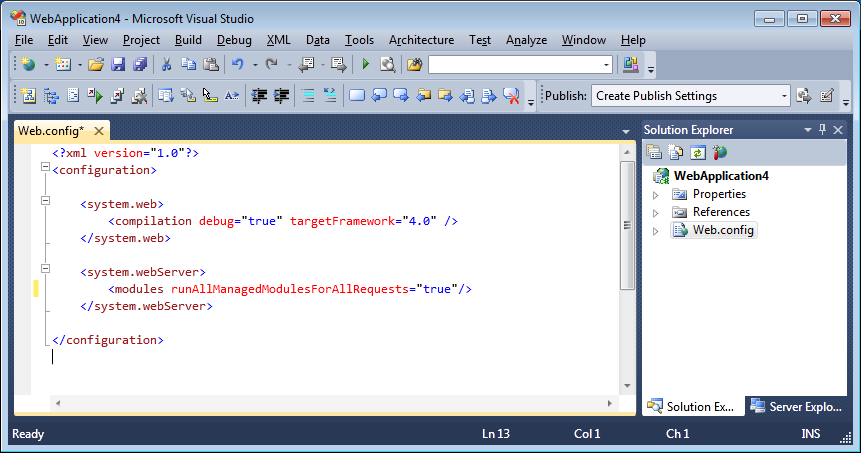Undo the last edit
Screen dimensions: 865x456
(x=238, y=65)
